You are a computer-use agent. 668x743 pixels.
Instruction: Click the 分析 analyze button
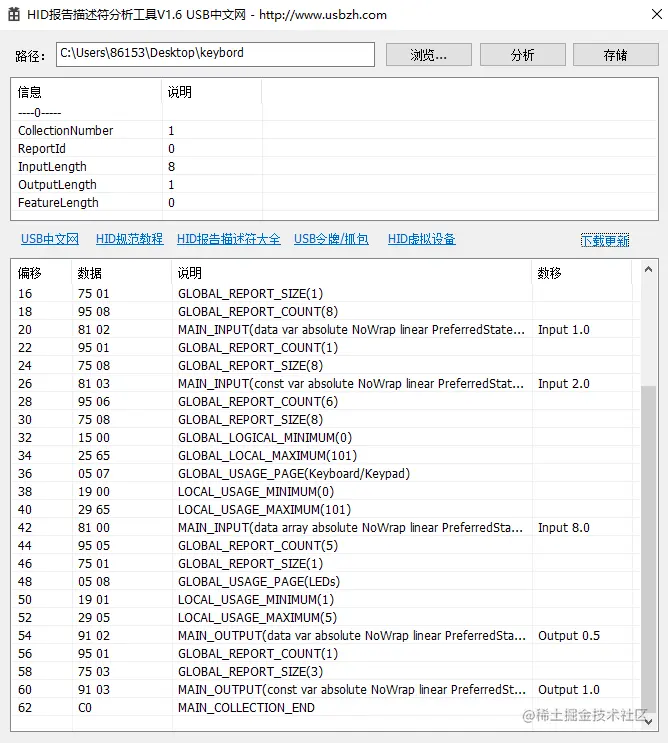[522, 54]
